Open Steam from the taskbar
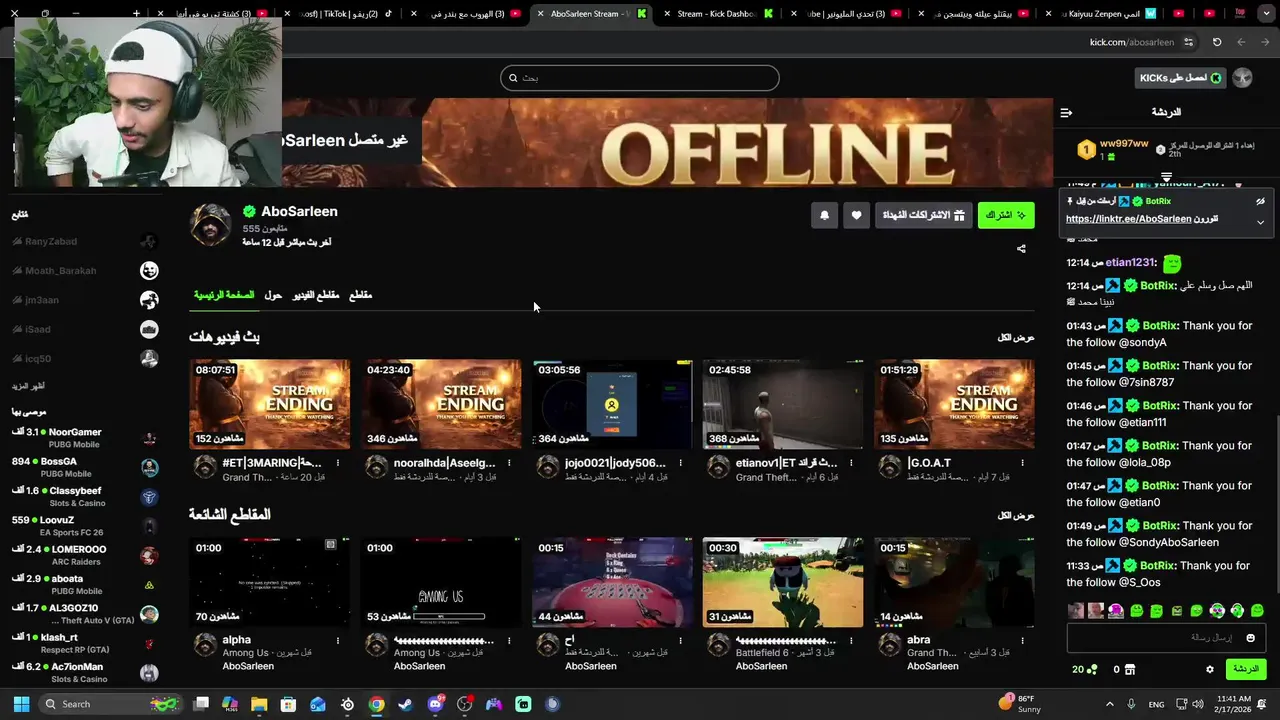This screenshot has height=720, width=1280. [405, 704]
